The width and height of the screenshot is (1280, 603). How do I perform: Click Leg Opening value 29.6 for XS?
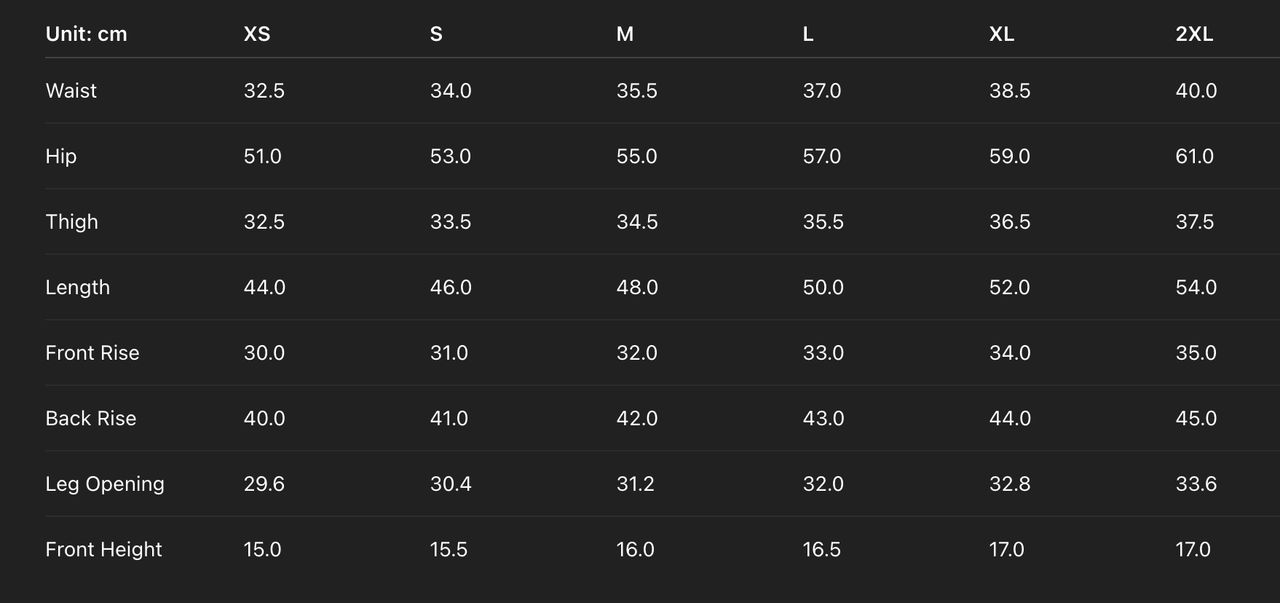(264, 484)
